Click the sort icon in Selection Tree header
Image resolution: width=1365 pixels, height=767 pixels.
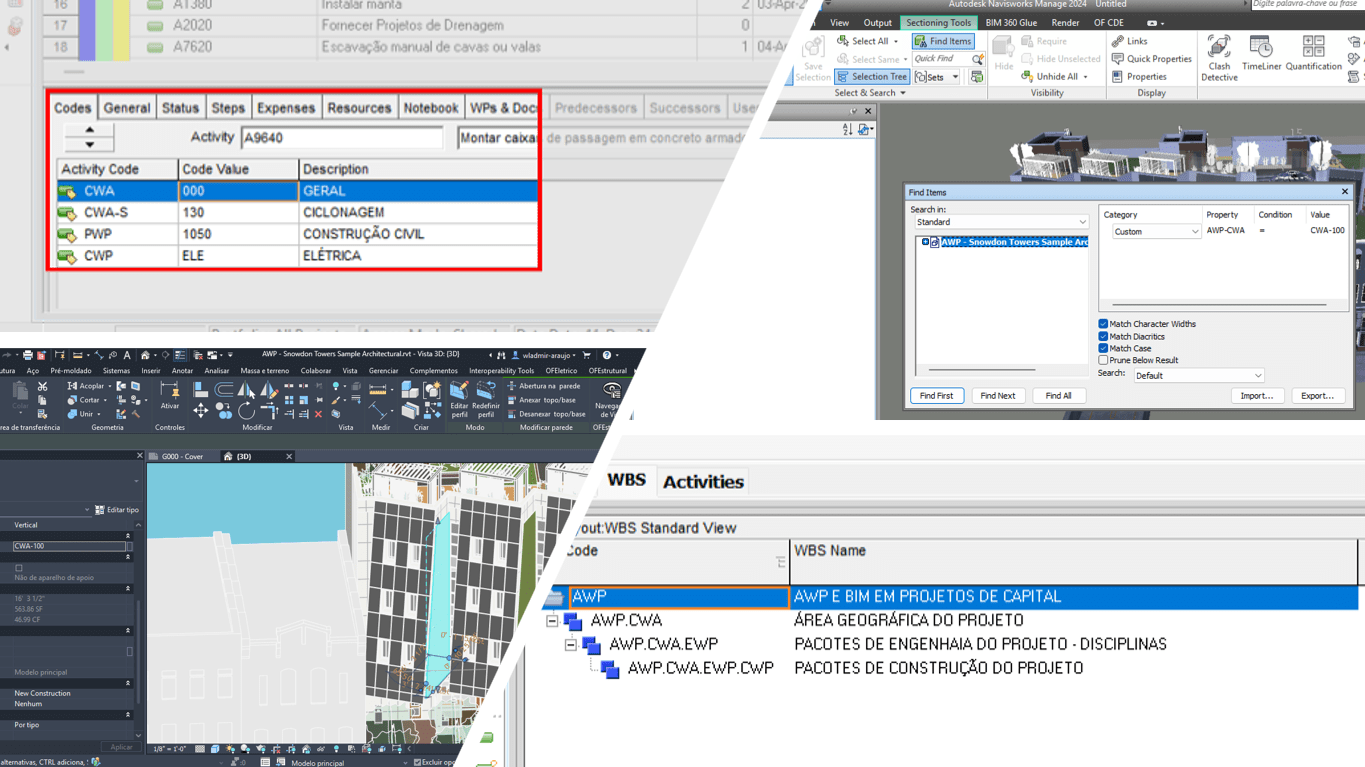click(847, 129)
